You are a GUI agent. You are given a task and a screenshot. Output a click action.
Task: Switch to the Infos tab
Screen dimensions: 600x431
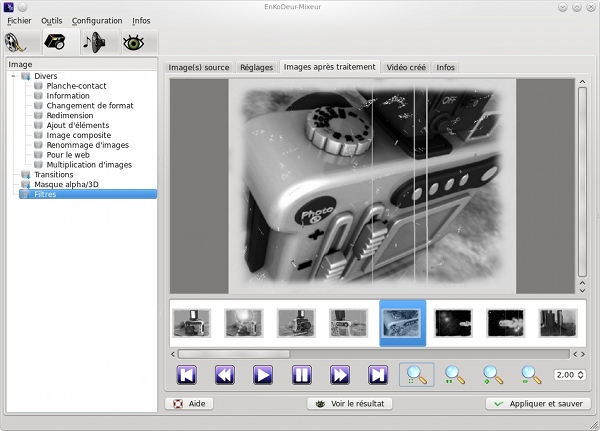pyautogui.click(x=445, y=67)
